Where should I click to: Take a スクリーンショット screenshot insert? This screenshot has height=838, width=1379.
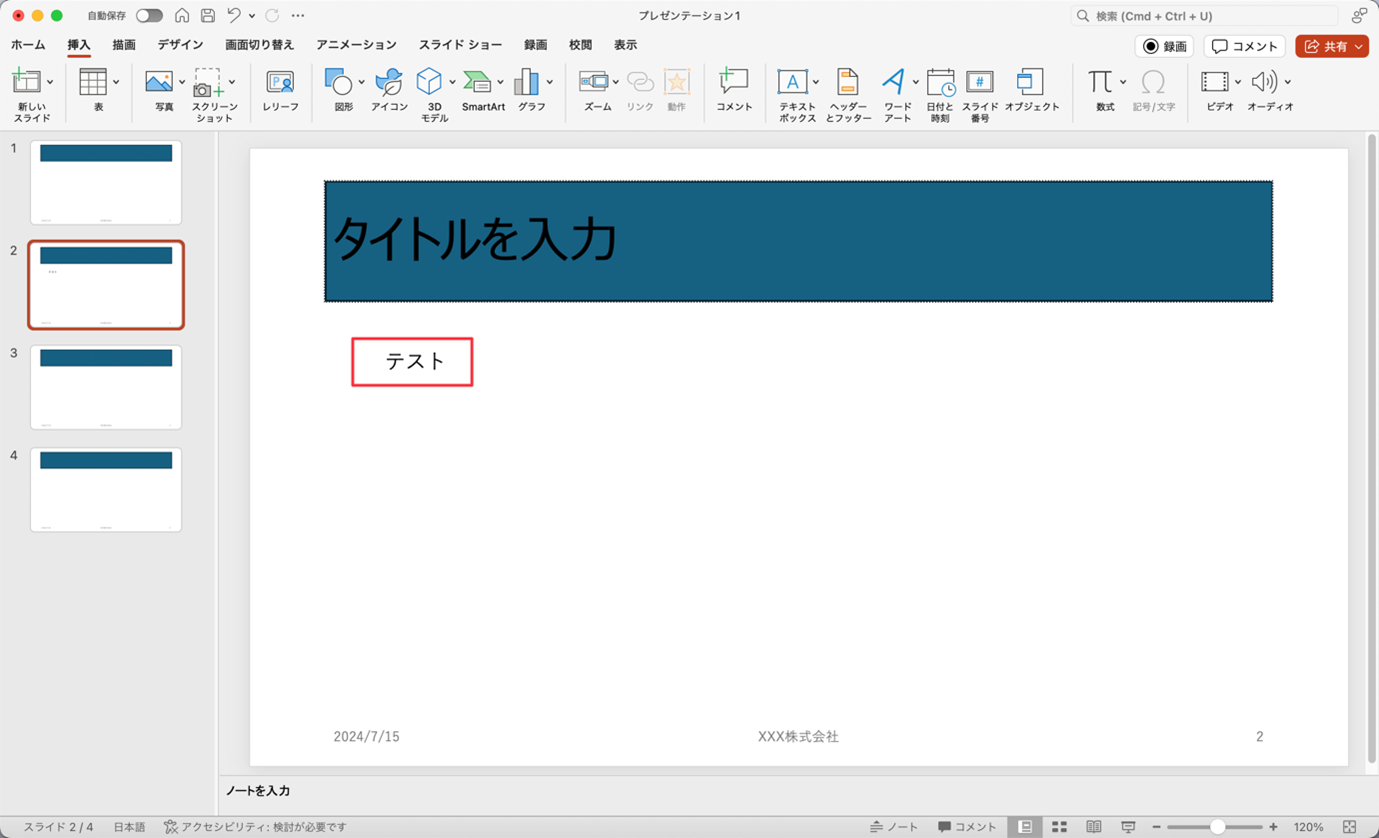(x=208, y=82)
